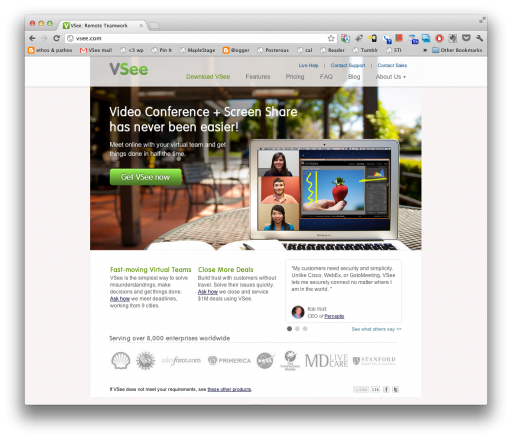Open the dark blue window-pair extension icon
Image resolution: width=512 pixels, height=439 pixels.
click(413, 39)
